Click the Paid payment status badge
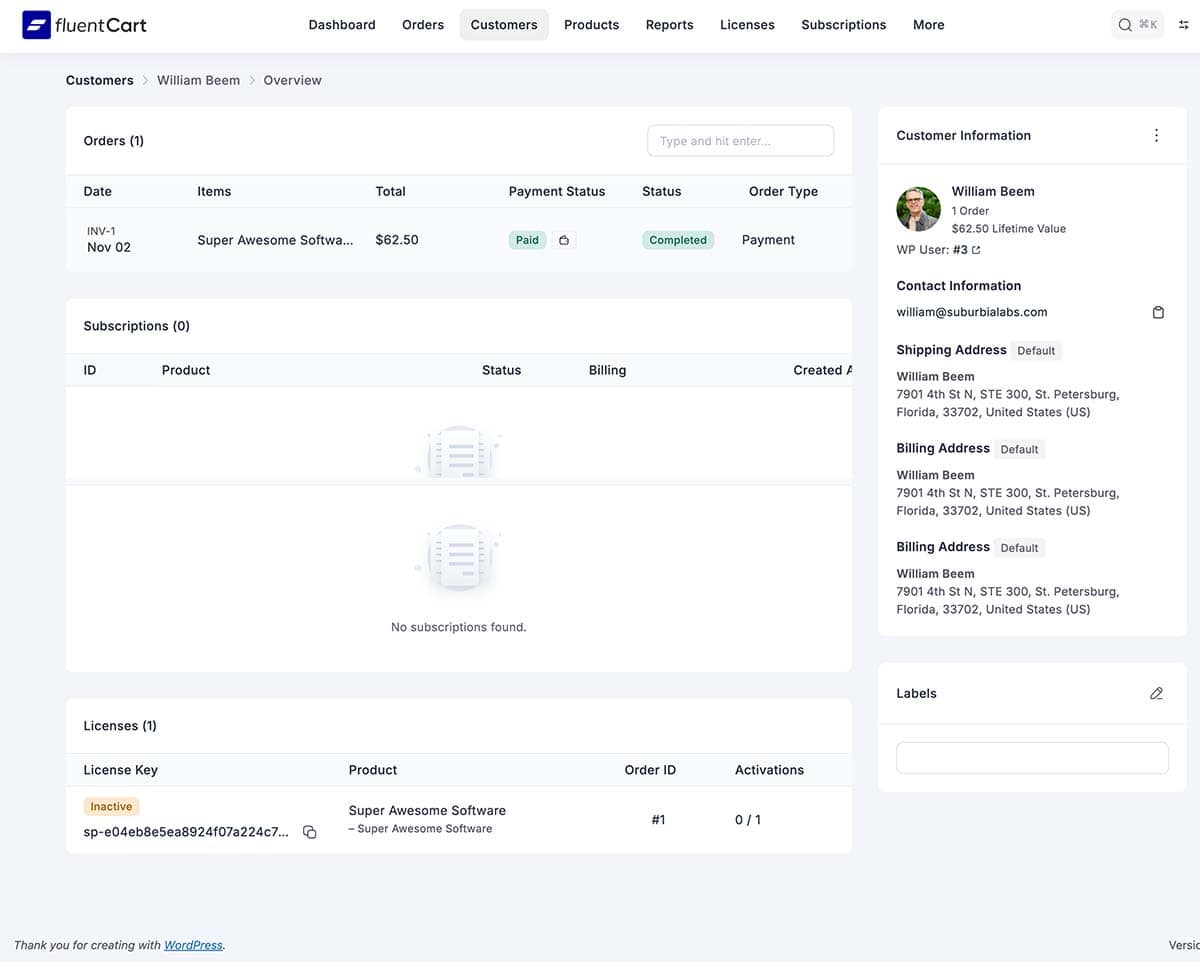Screen dimensions: 1200x962 tap(527, 240)
